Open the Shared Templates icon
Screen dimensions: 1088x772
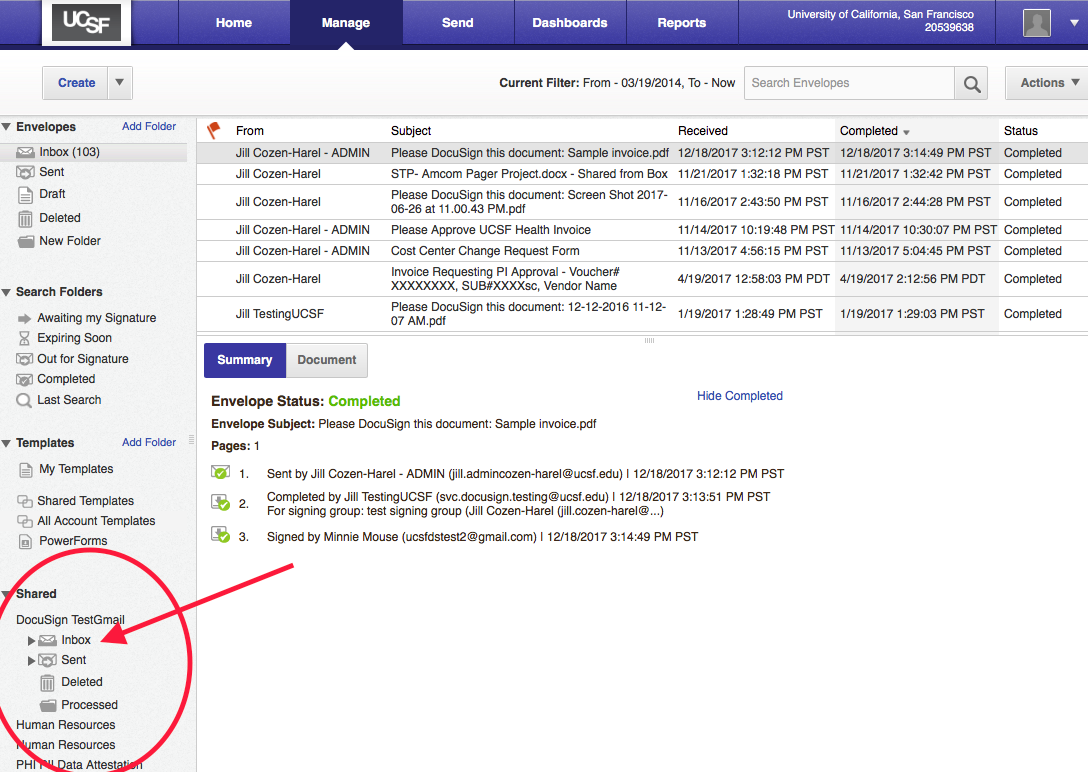(x=25, y=501)
